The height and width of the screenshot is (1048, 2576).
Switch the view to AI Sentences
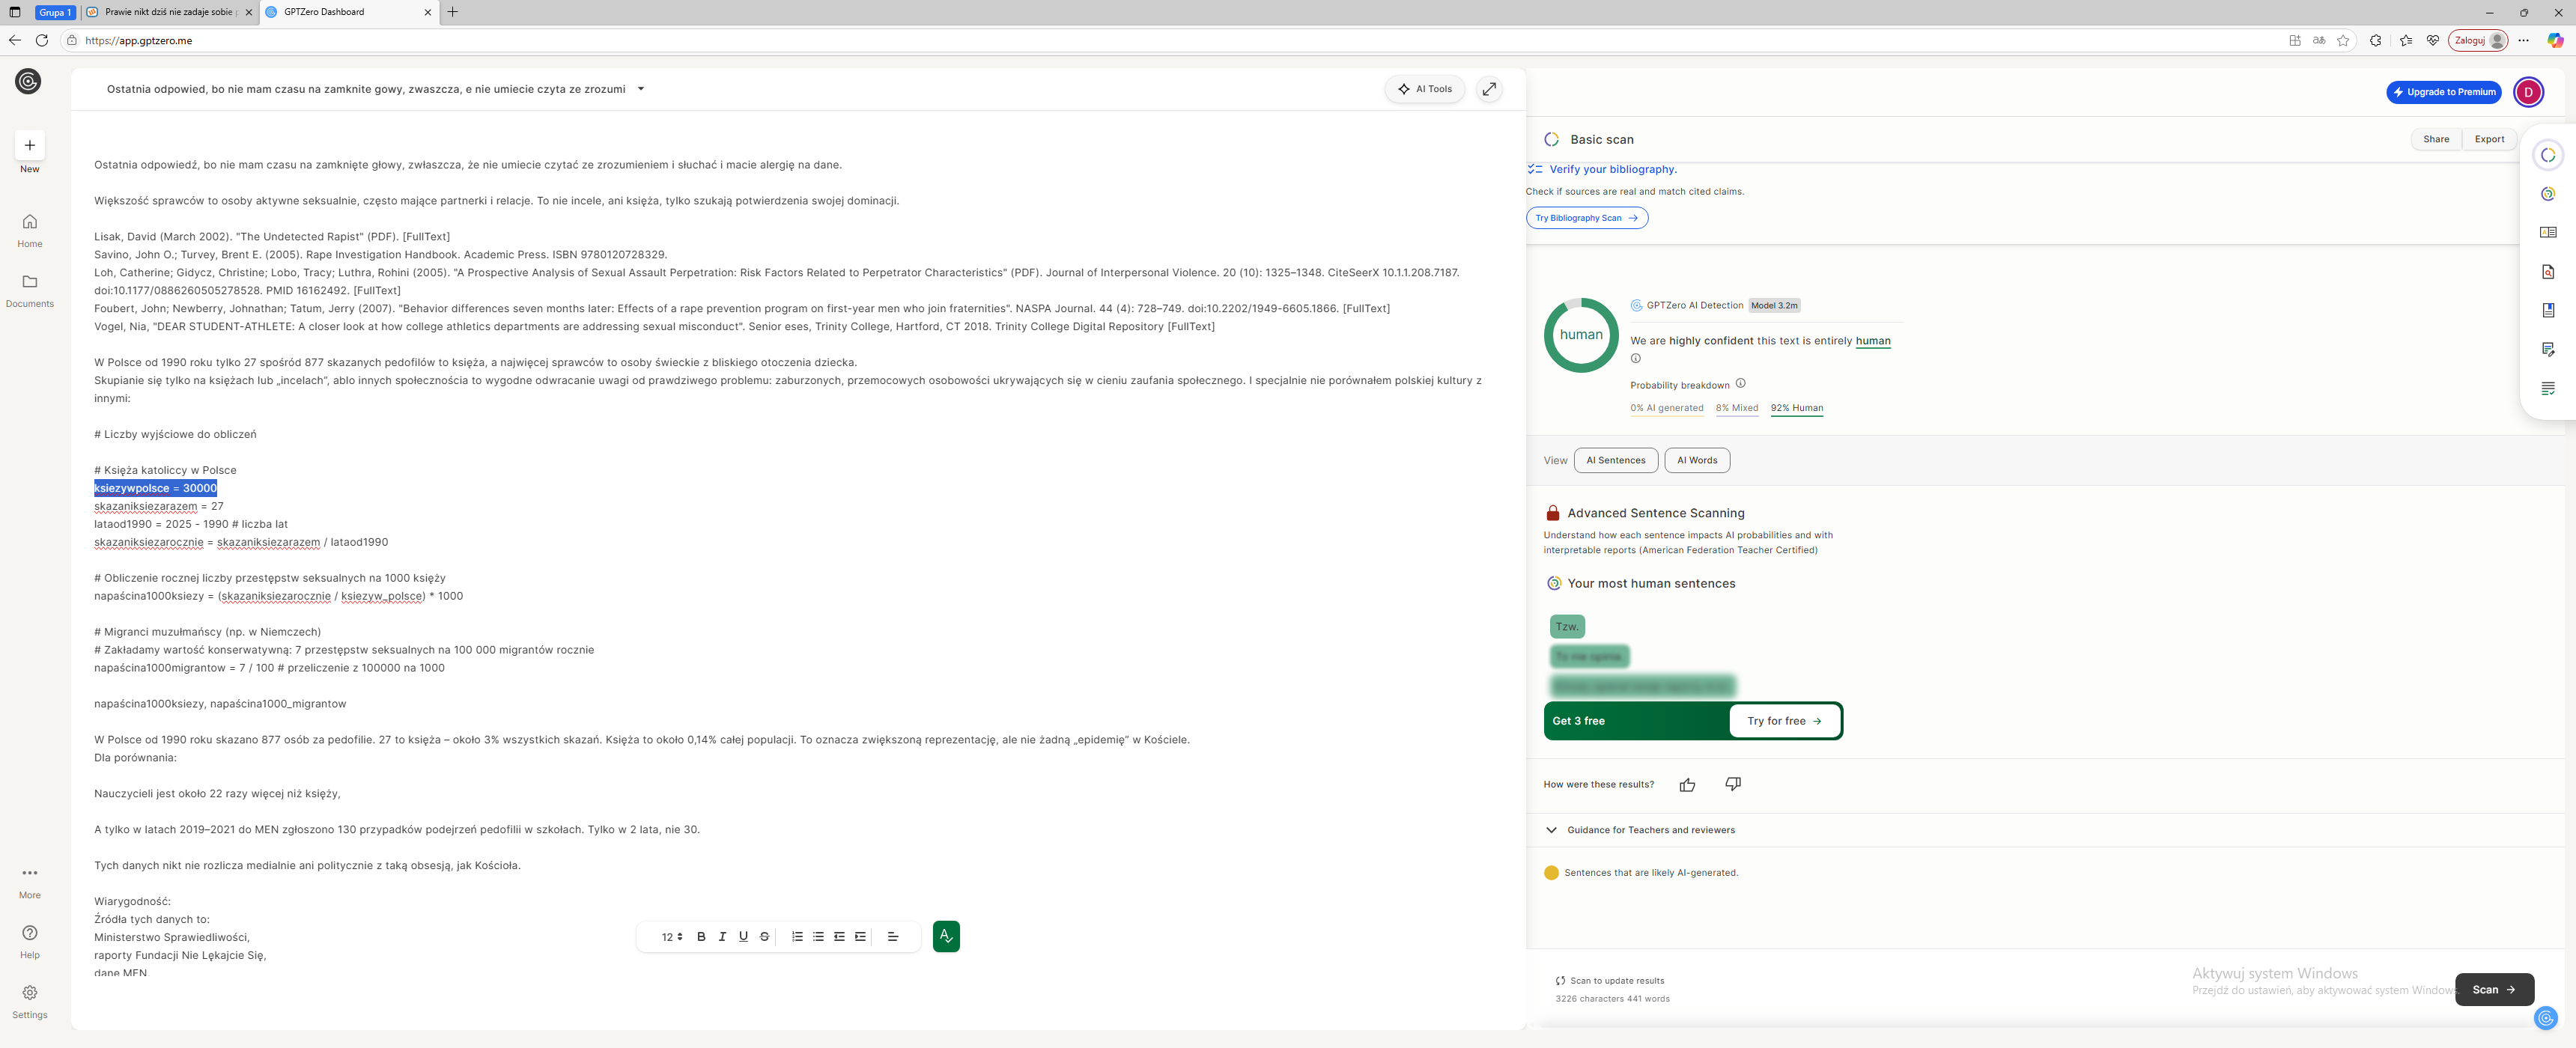(x=1615, y=460)
